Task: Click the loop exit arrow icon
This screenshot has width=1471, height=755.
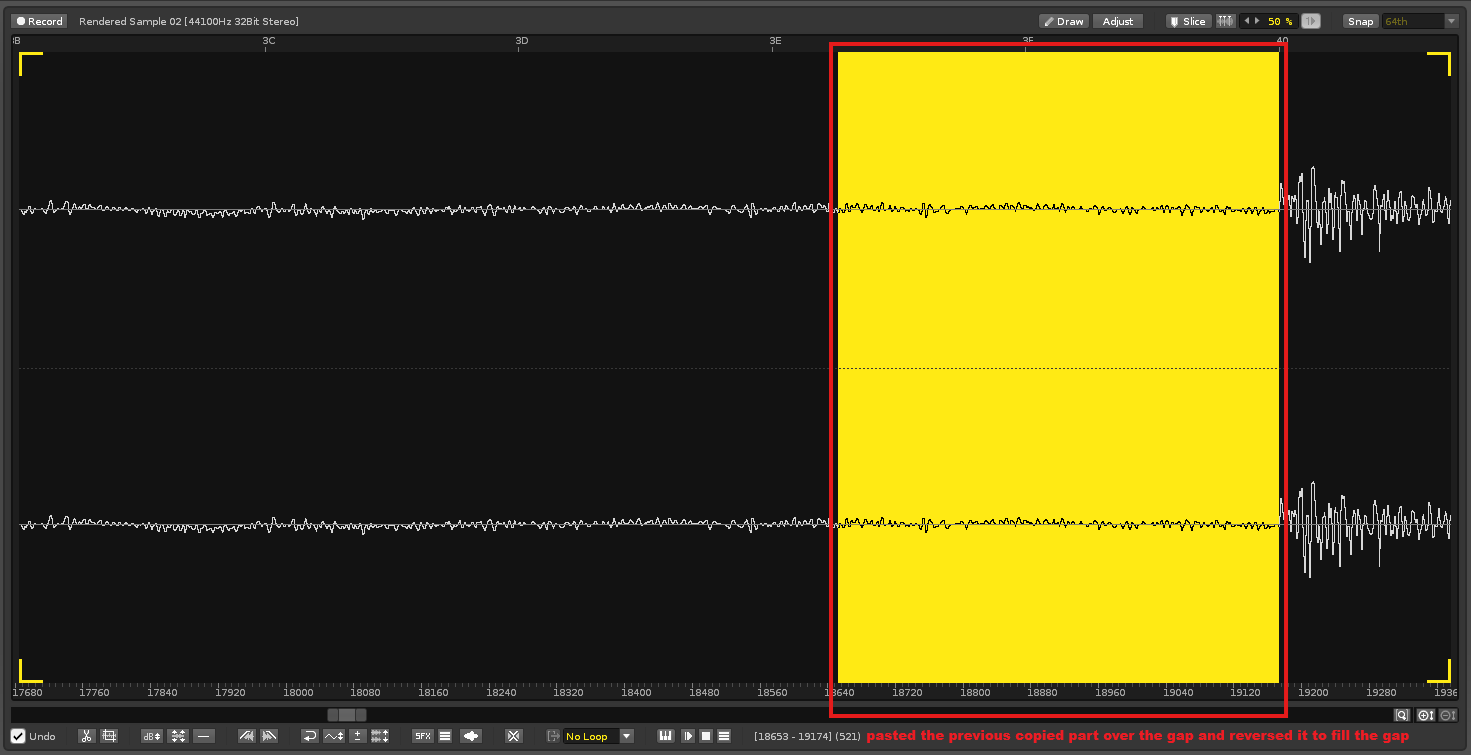Action: tap(553, 736)
